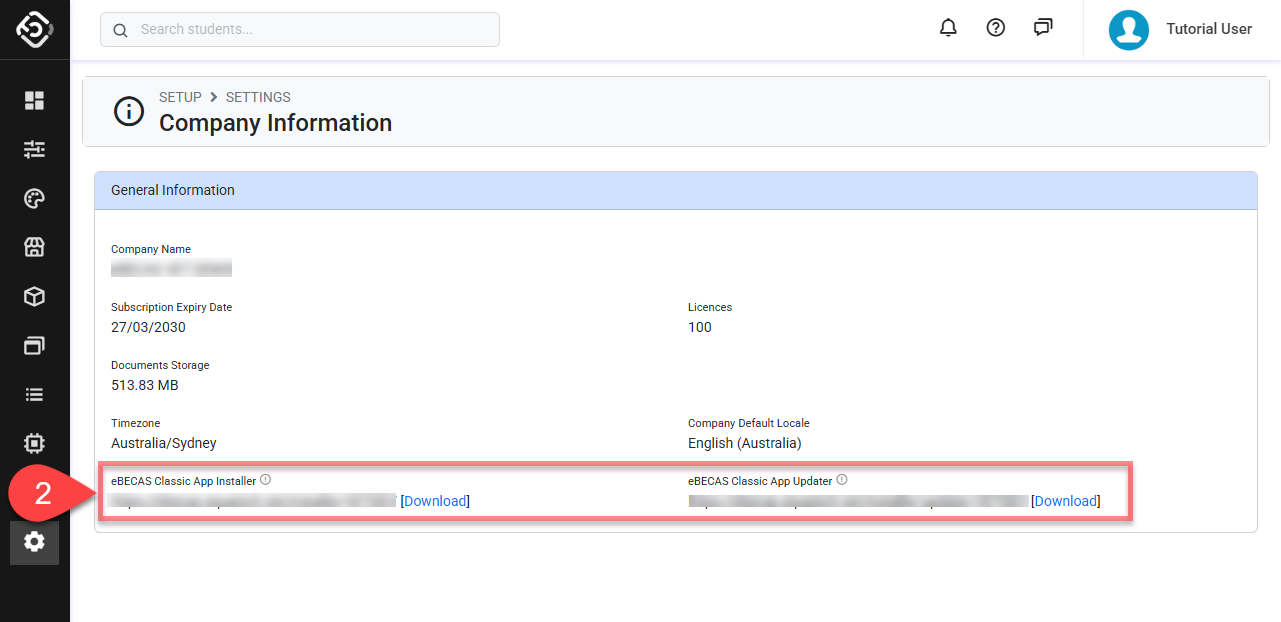Open the Tutorial User account menu
This screenshot has height=622, width=1281.
1208,29
